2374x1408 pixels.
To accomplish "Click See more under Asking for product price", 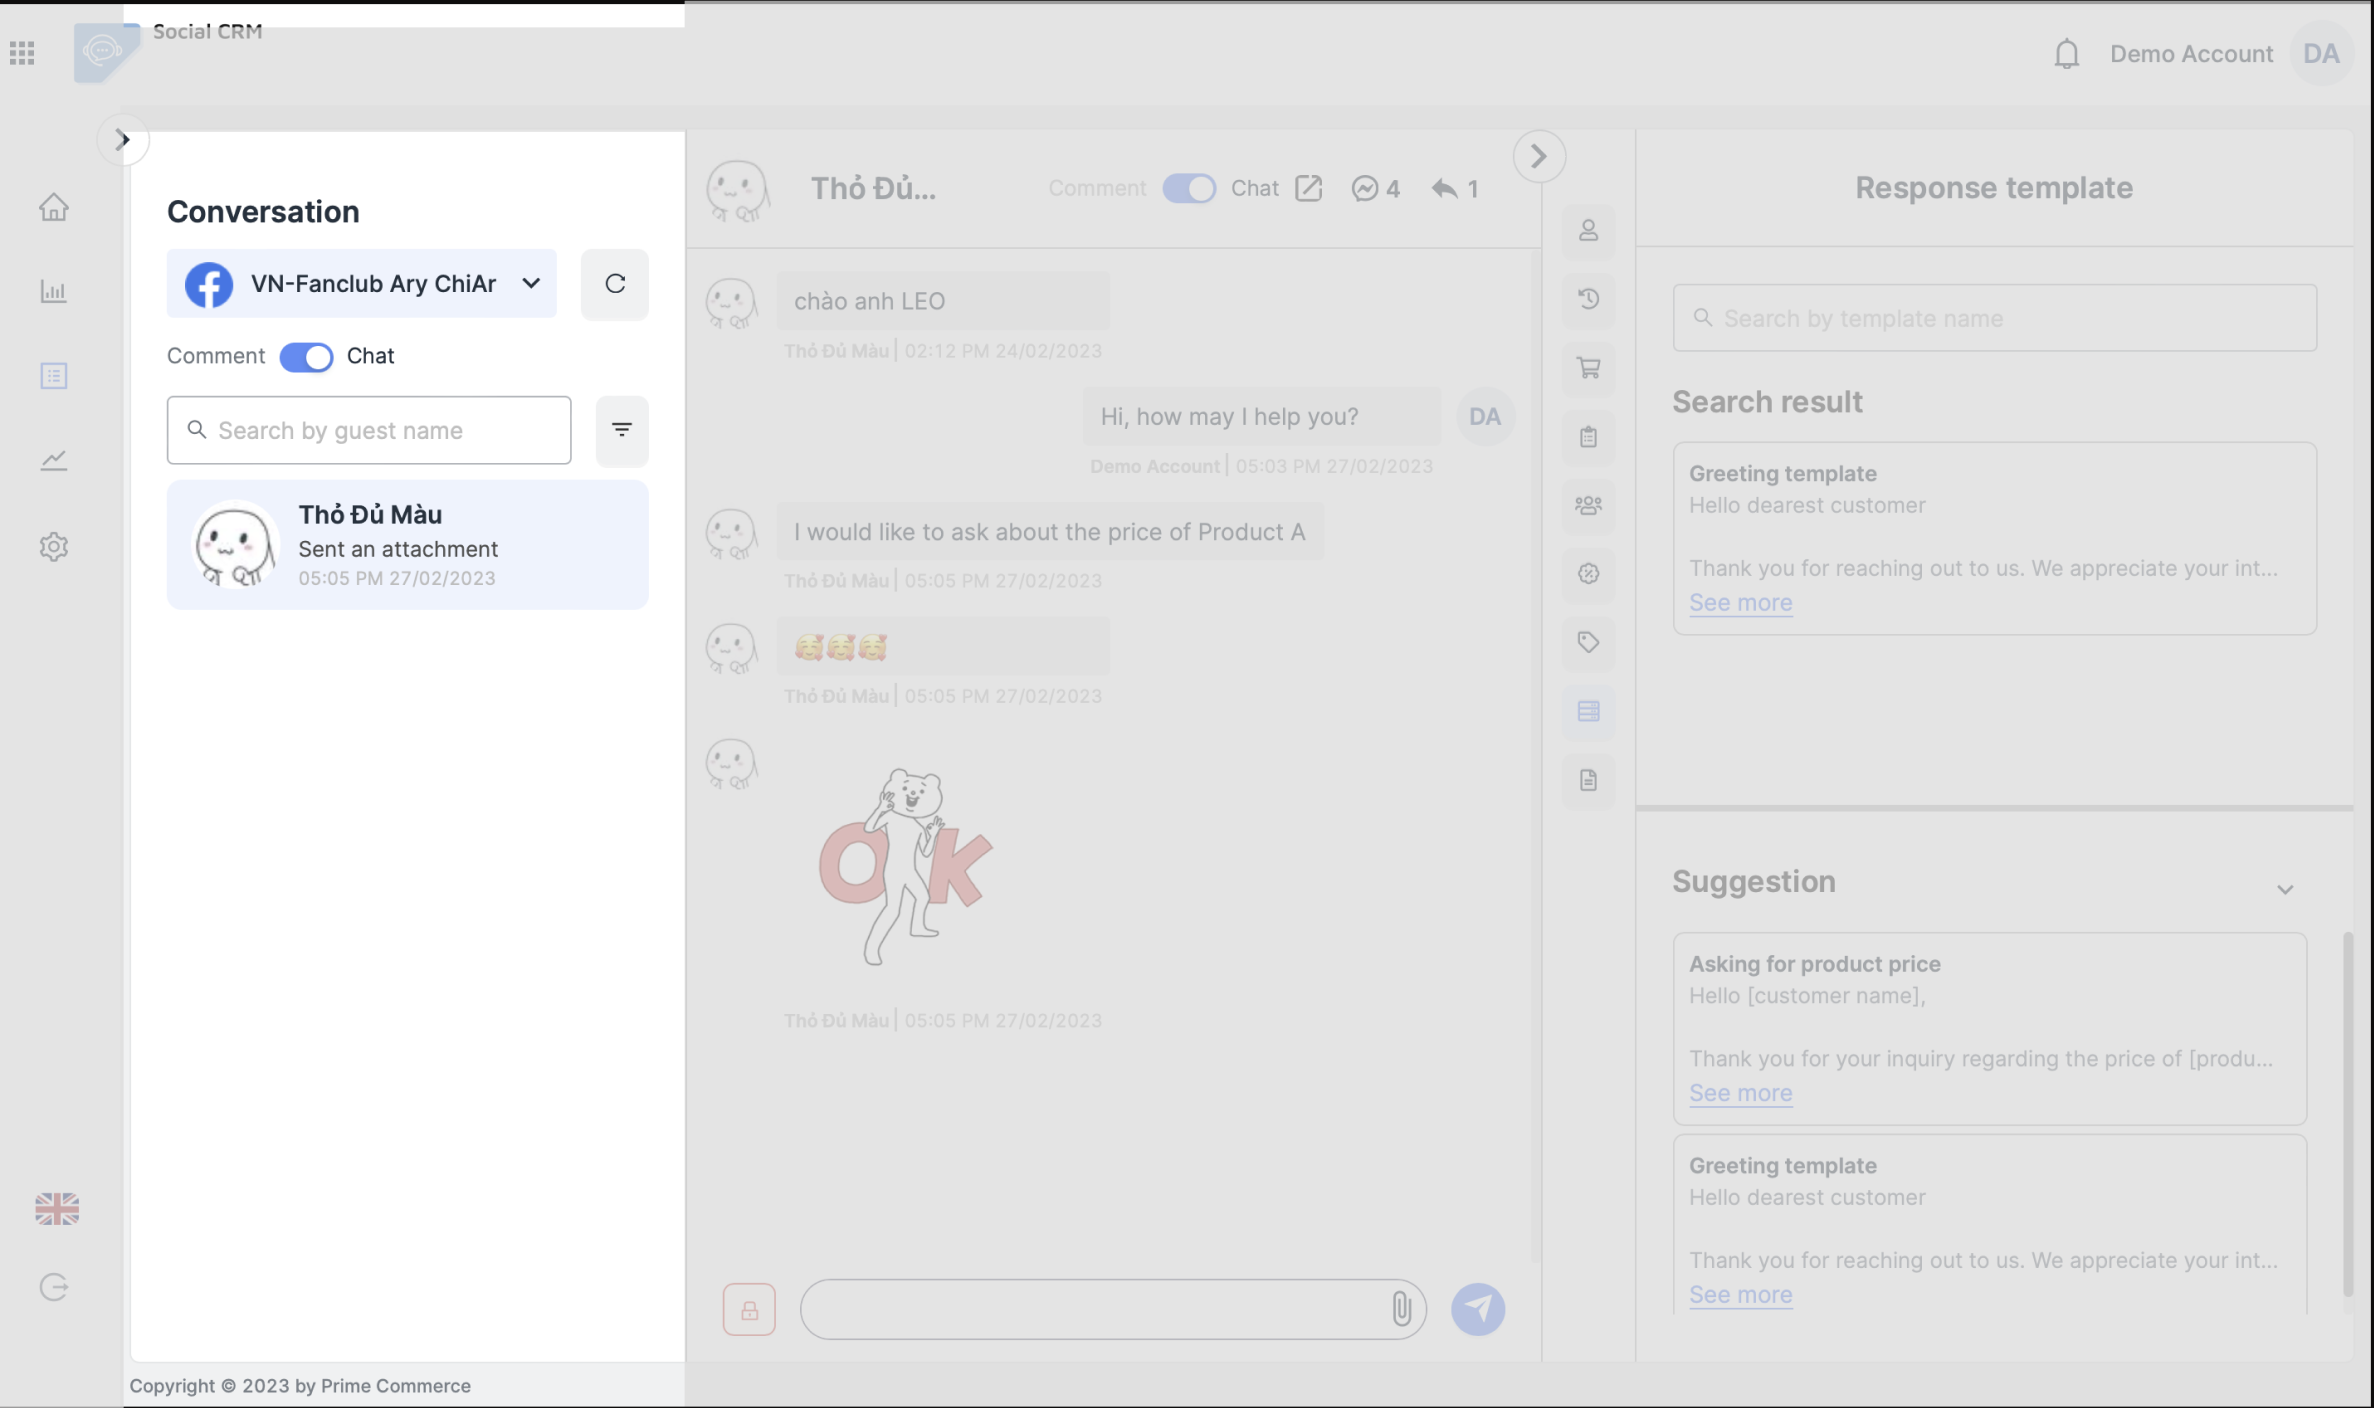I will click(x=1740, y=1093).
